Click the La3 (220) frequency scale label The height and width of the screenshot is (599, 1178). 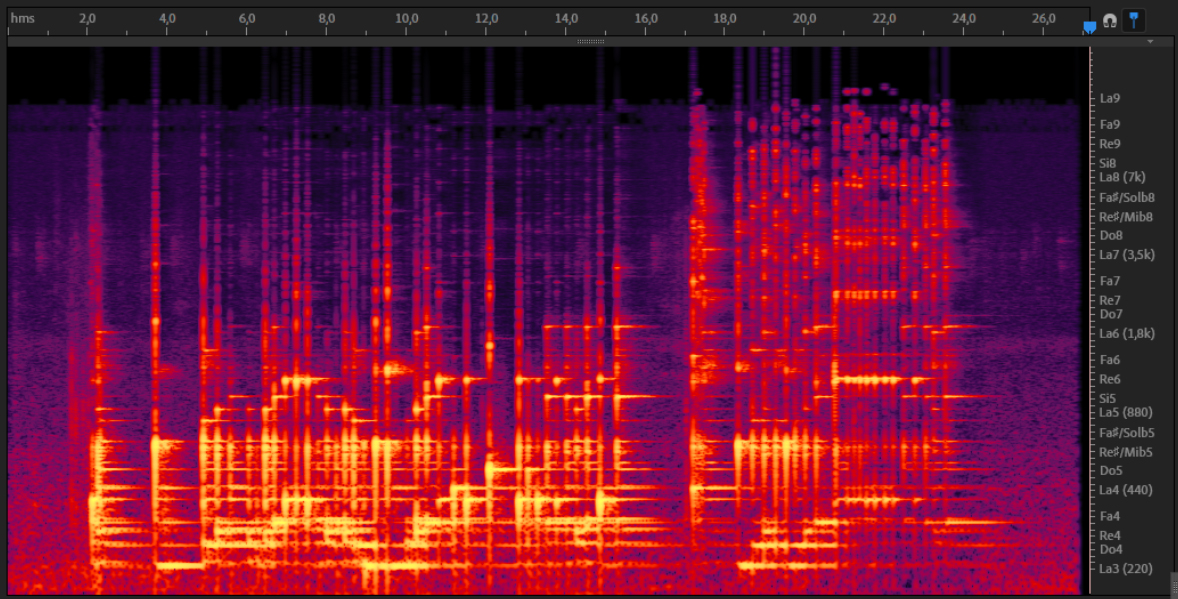1126,569
